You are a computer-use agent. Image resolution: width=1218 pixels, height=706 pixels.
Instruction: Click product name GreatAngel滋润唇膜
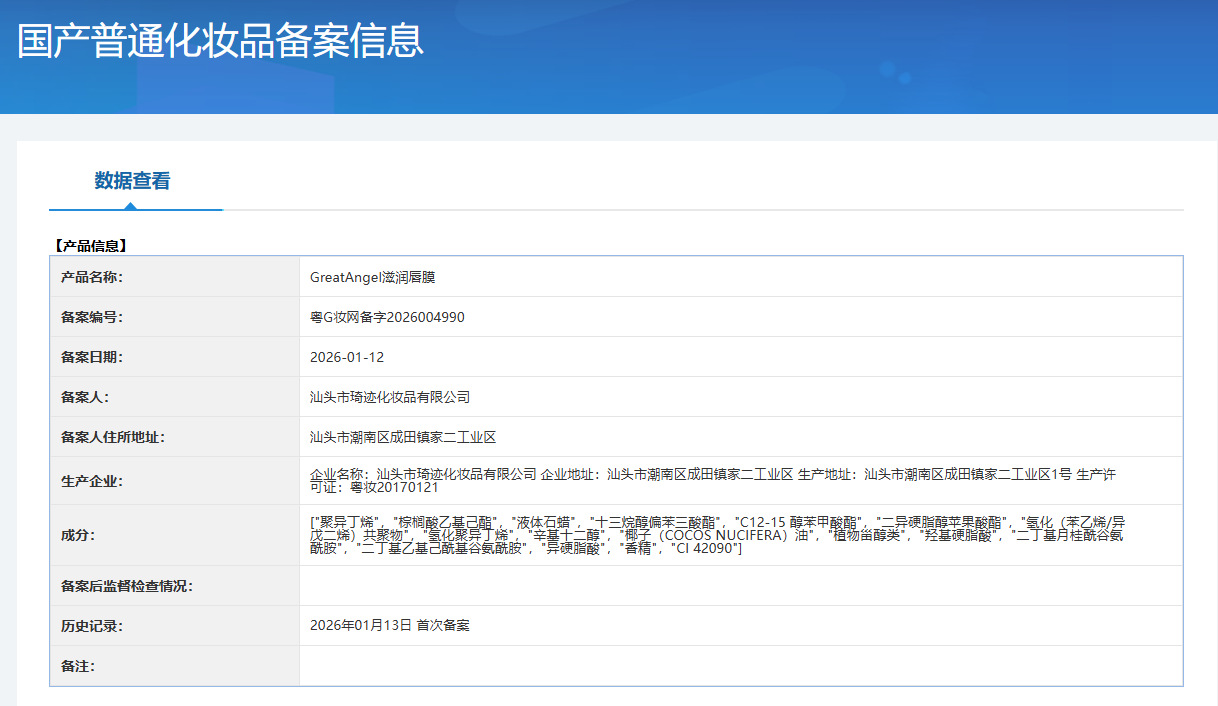[373, 277]
